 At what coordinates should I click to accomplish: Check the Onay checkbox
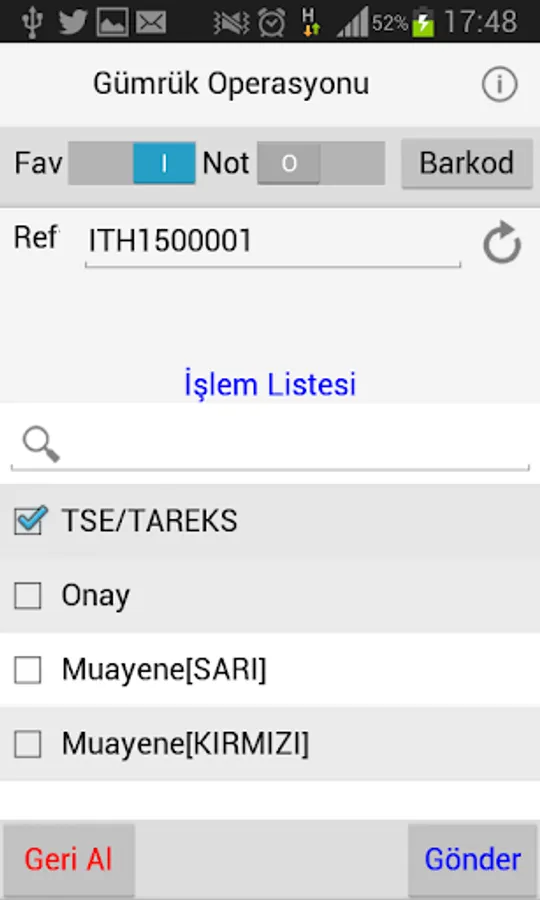click(28, 596)
